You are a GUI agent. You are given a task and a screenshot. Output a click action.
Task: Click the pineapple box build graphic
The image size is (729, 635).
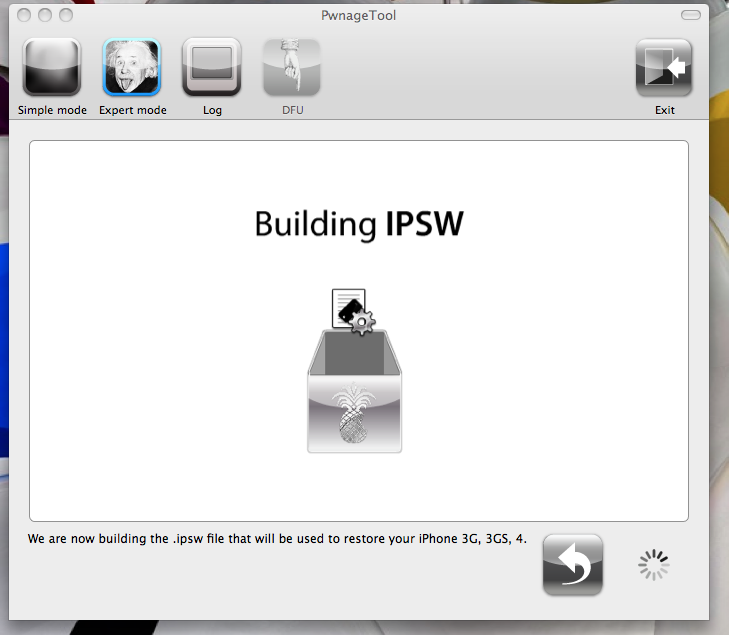[354, 391]
